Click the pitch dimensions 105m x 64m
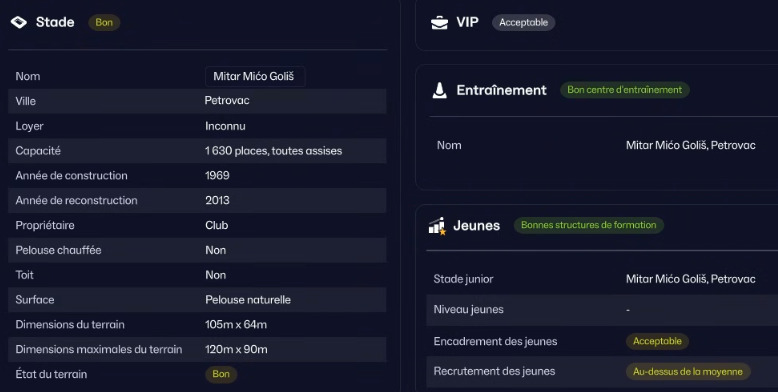 tap(236, 325)
